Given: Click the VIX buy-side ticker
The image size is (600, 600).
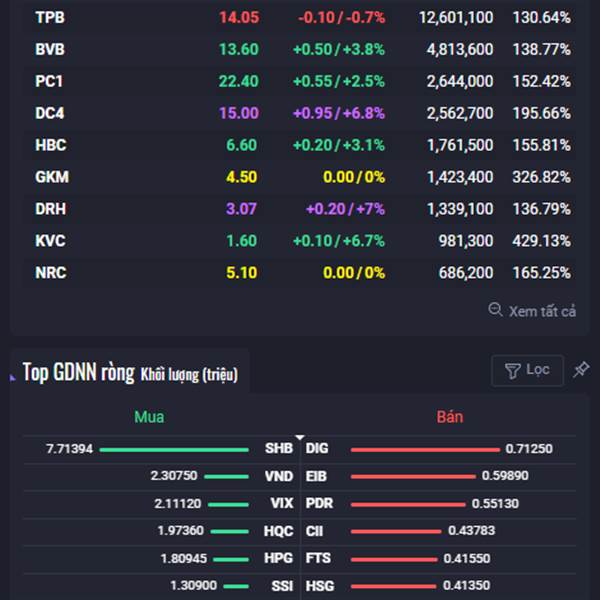Looking at the screenshot, I should [x=282, y=503].
